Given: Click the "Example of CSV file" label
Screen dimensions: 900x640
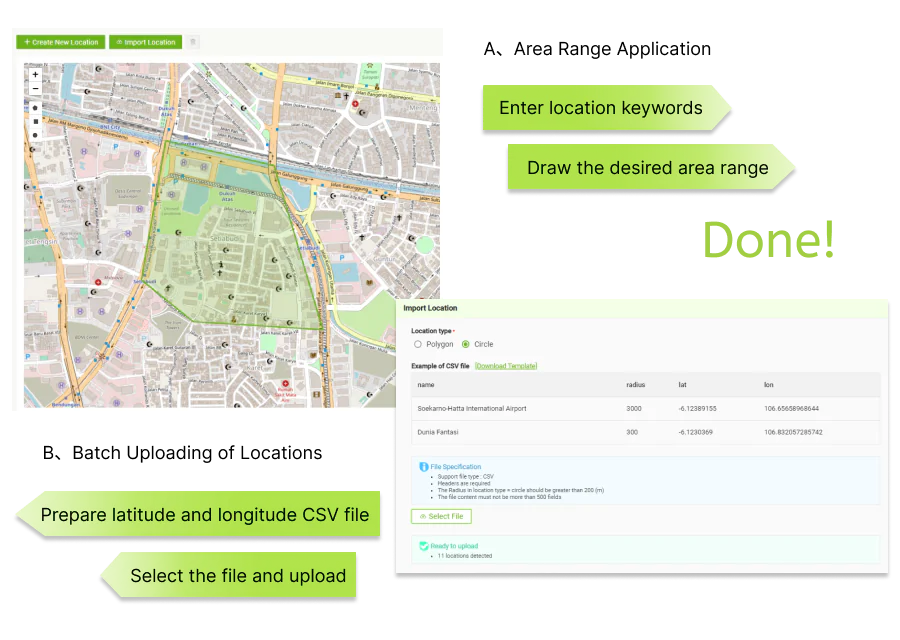Looking at the screenshot, I should tap(440, 366).
